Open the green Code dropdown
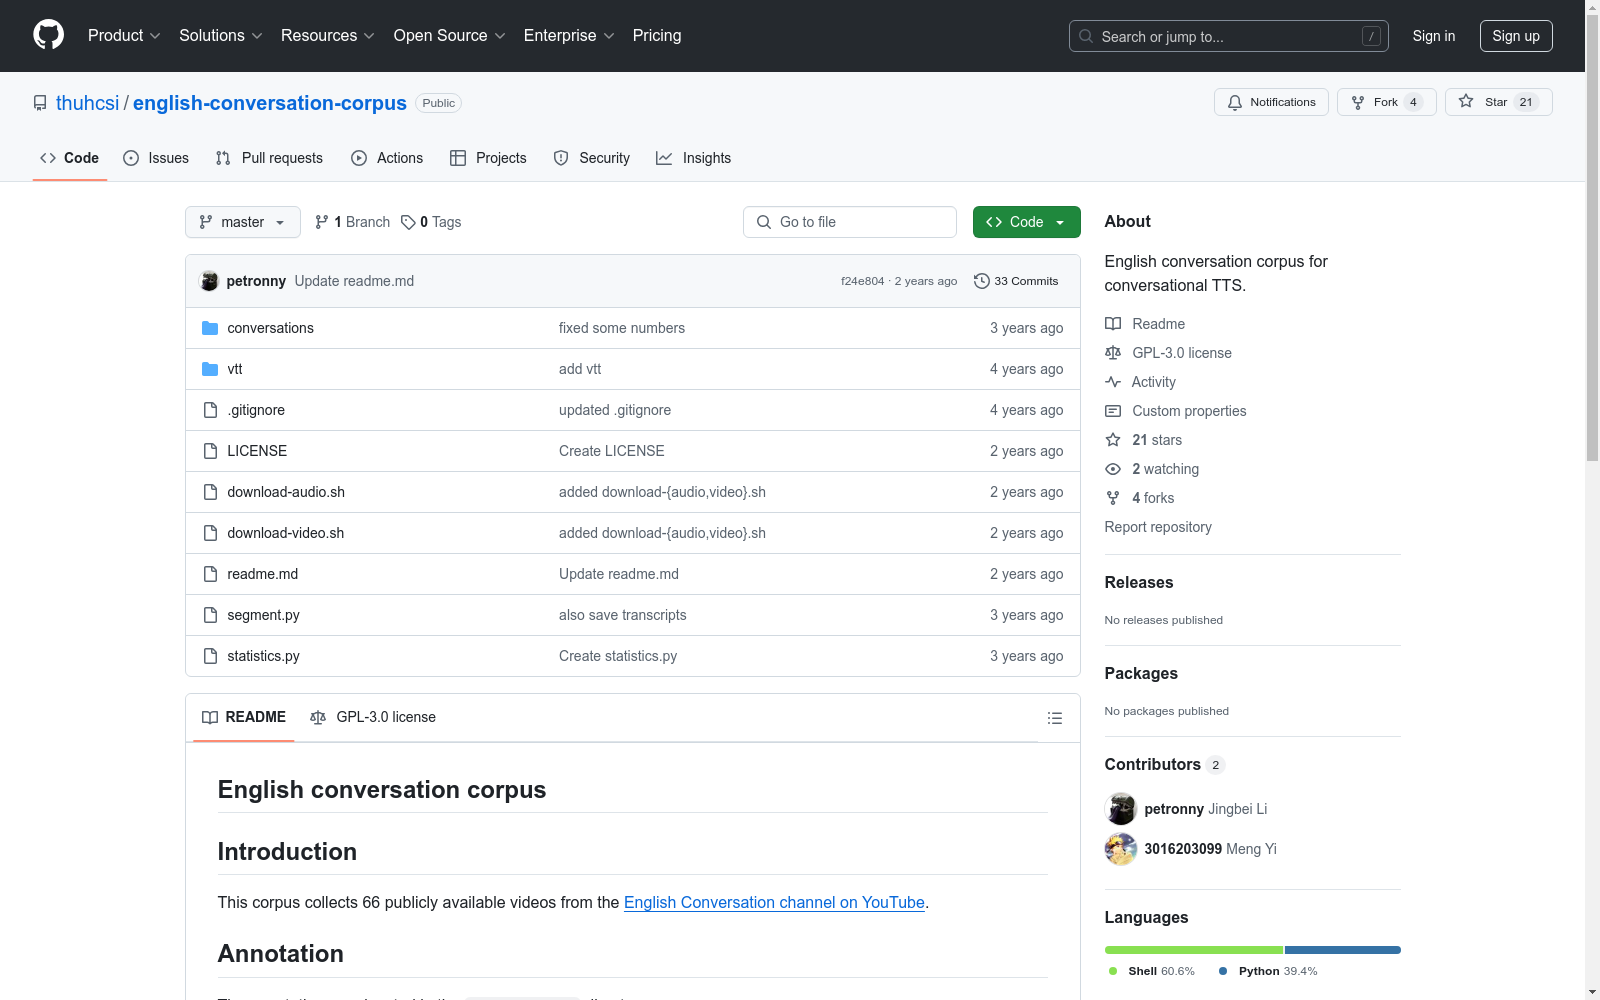 tap(1026, 222)
